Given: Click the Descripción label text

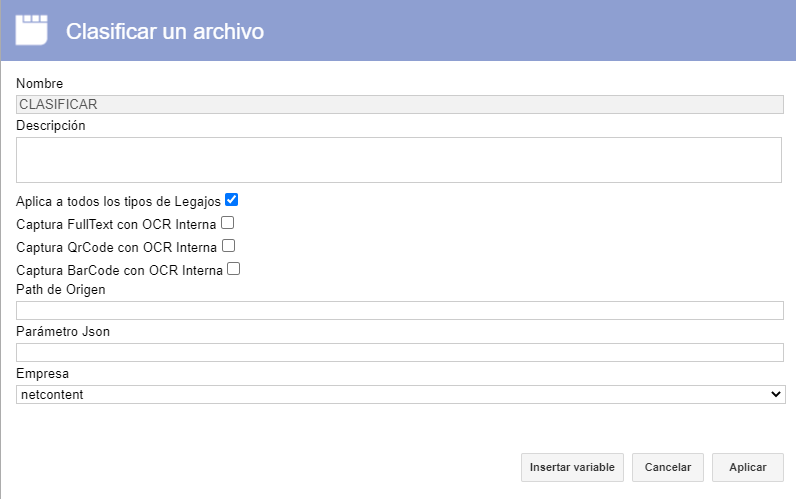Looking at the screenshot, I should [x=51, y=125].
